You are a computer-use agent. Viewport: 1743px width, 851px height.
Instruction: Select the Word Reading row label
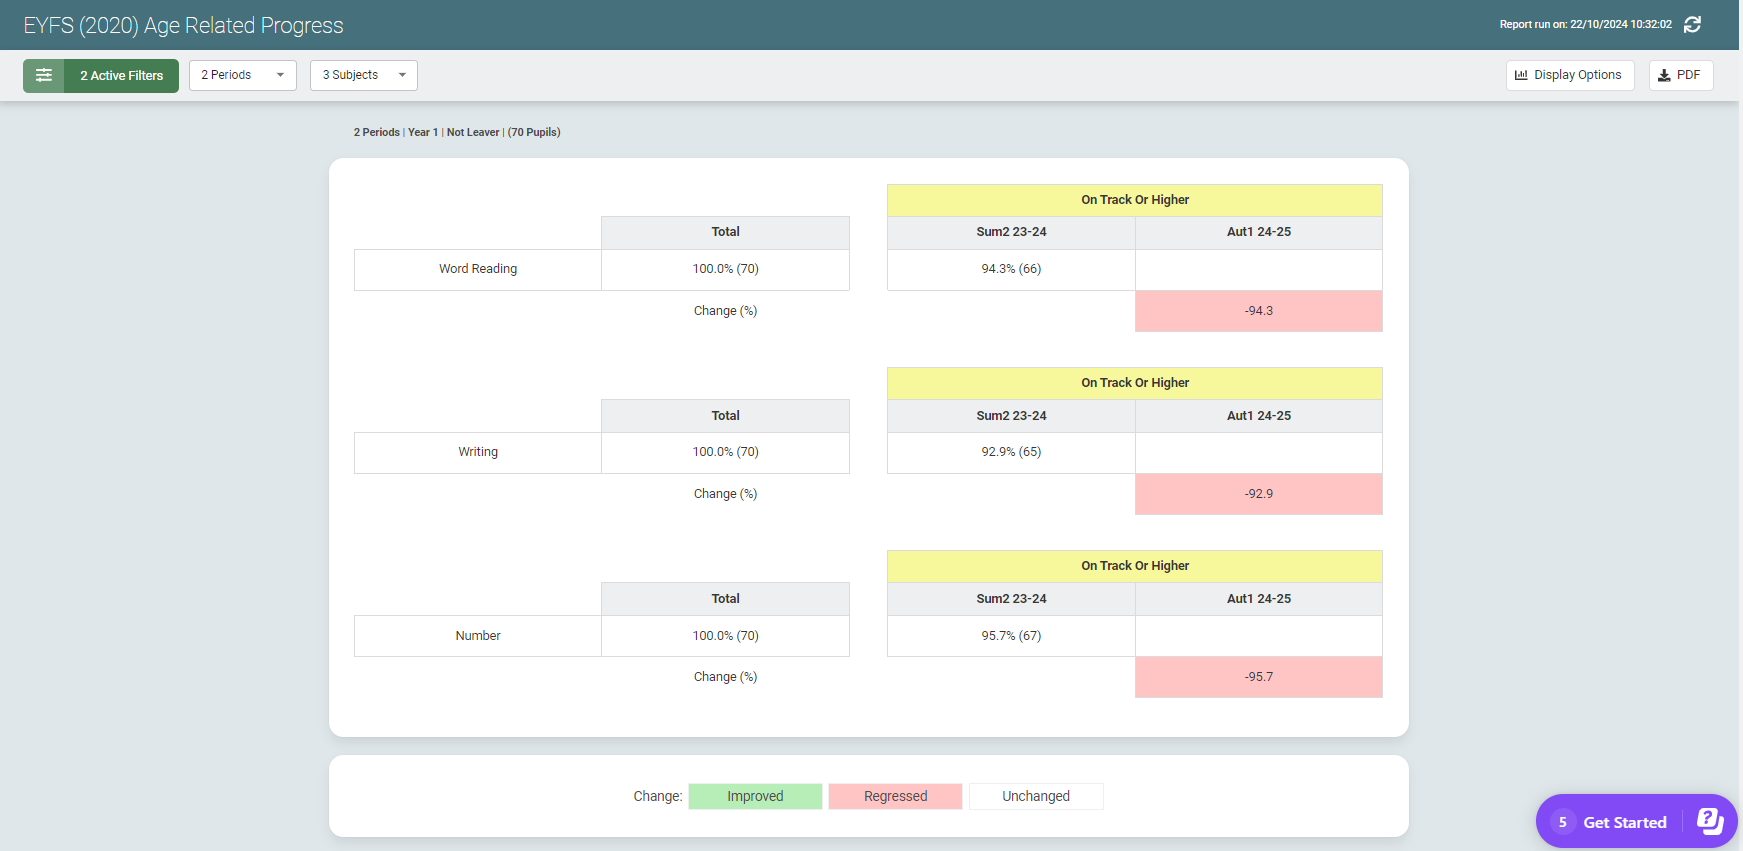(478, 269)
